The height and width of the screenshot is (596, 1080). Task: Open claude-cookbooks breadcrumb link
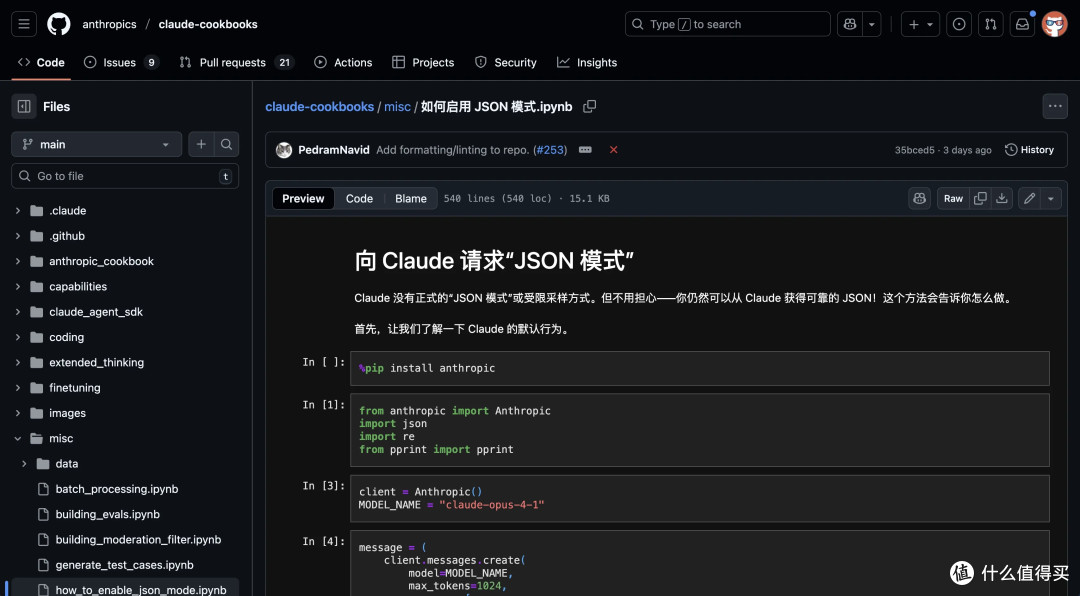[320, 107]
